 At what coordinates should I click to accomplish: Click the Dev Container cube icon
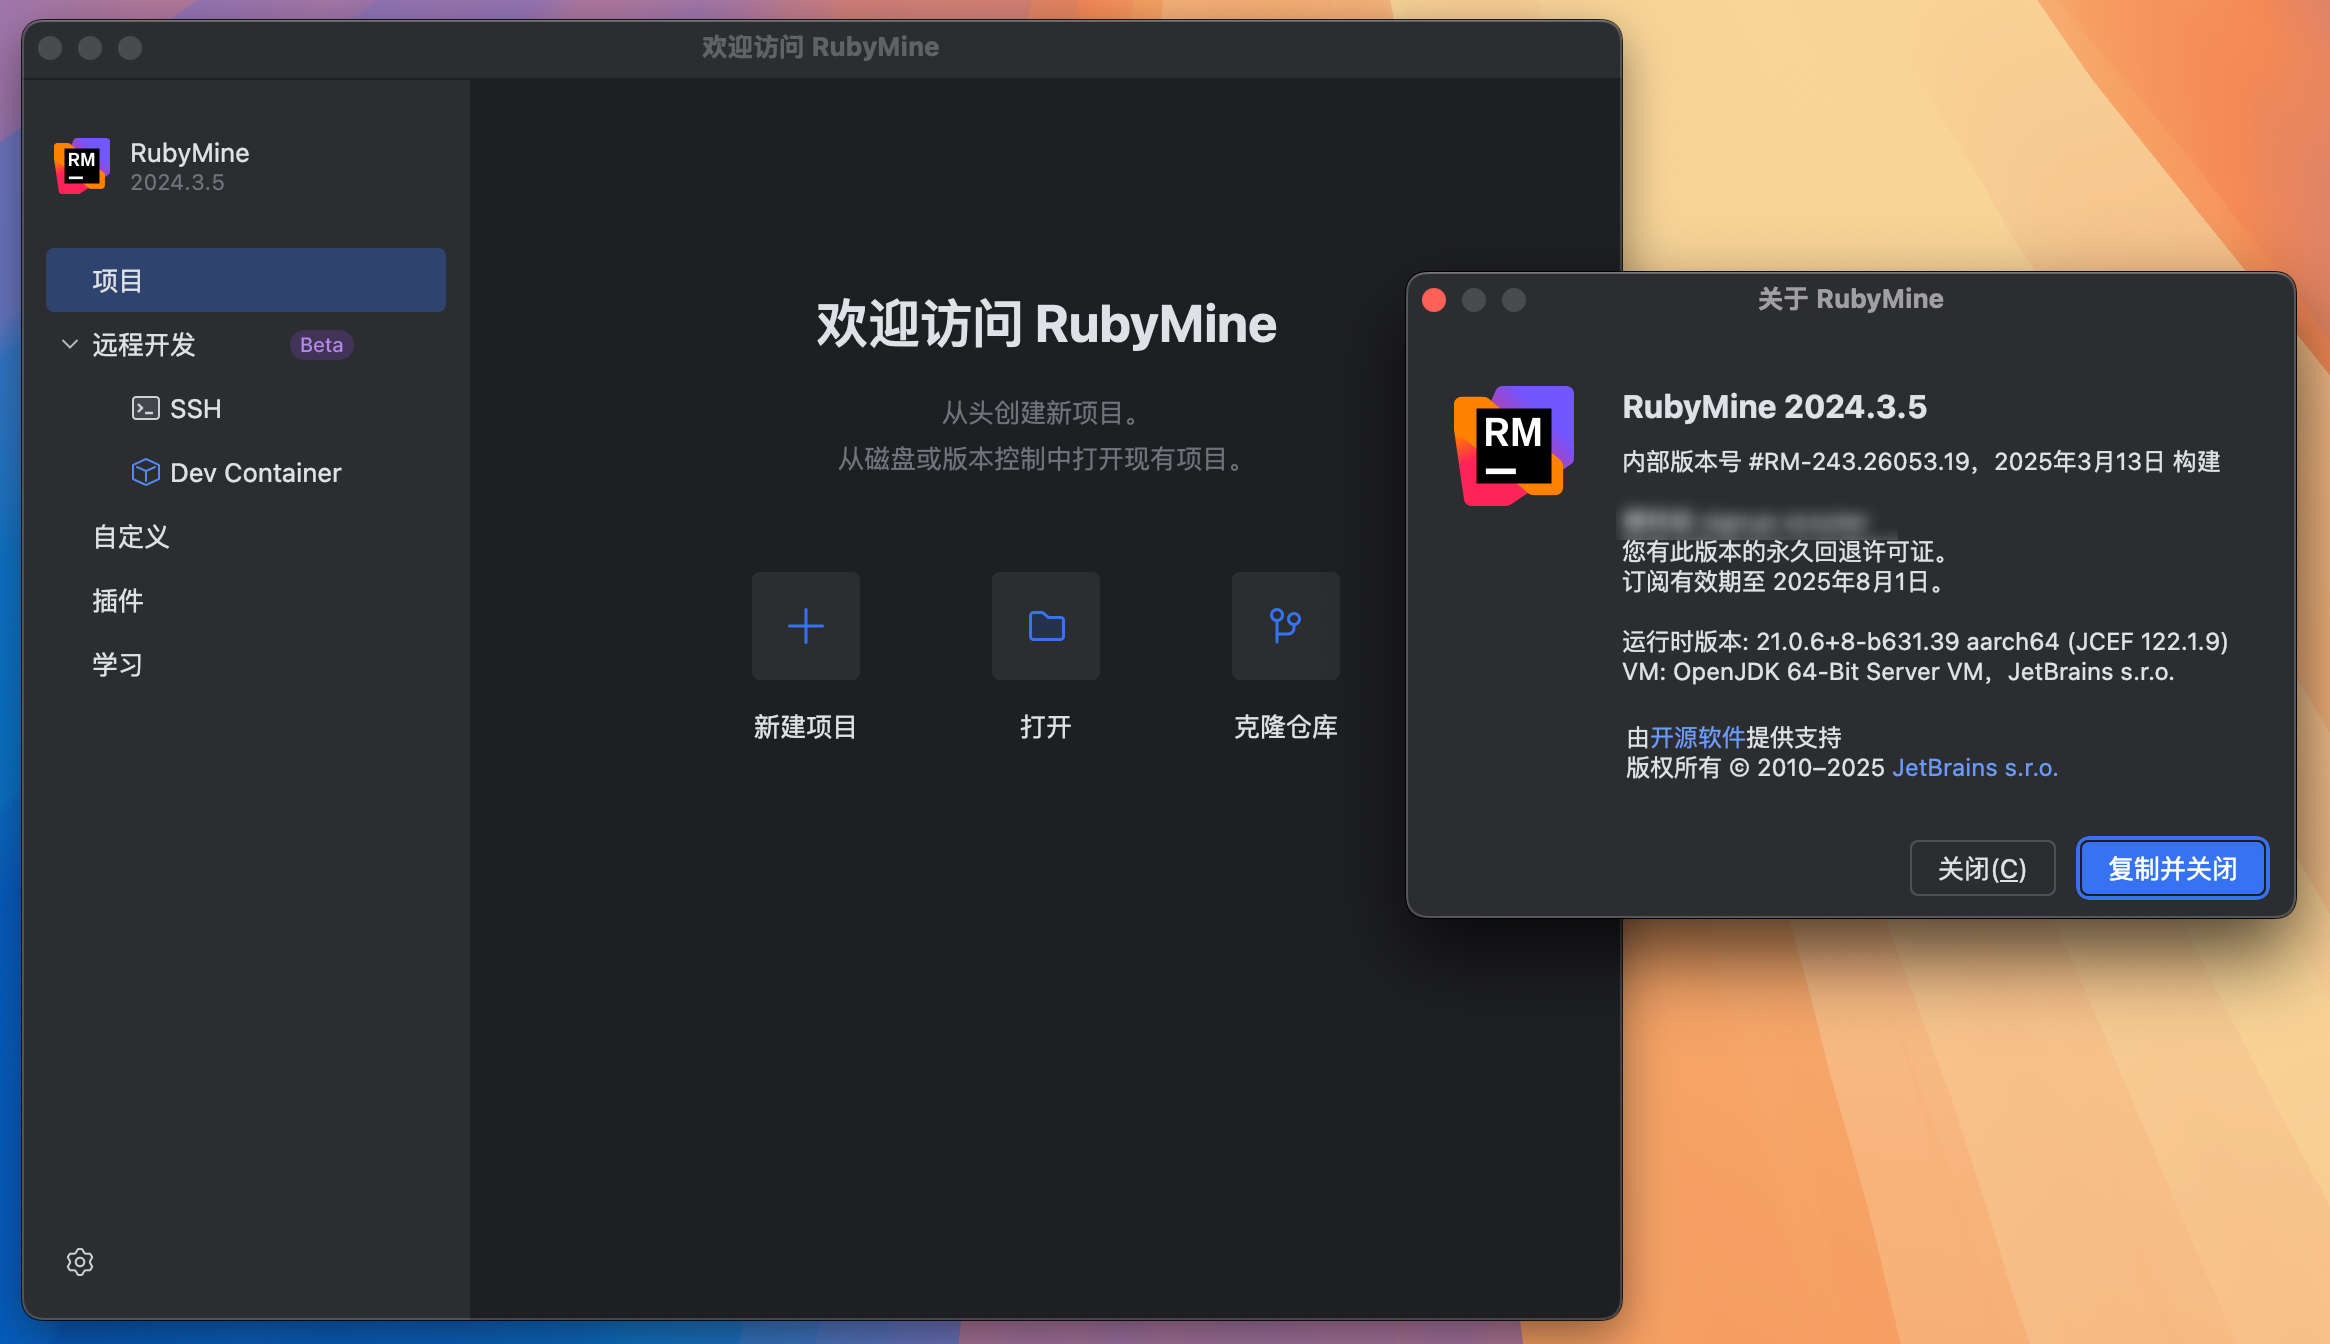pyautogui.click(x=146, y=472)
